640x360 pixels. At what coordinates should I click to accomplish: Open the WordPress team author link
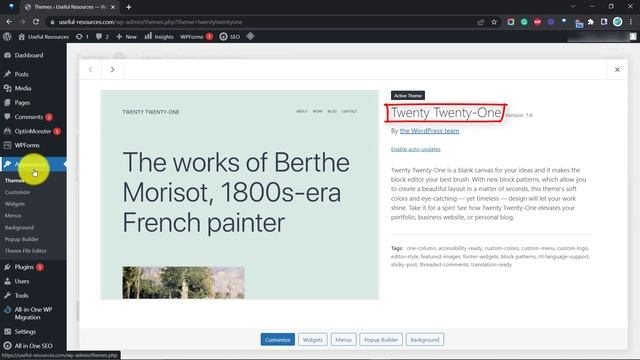[x=429, y=131]
